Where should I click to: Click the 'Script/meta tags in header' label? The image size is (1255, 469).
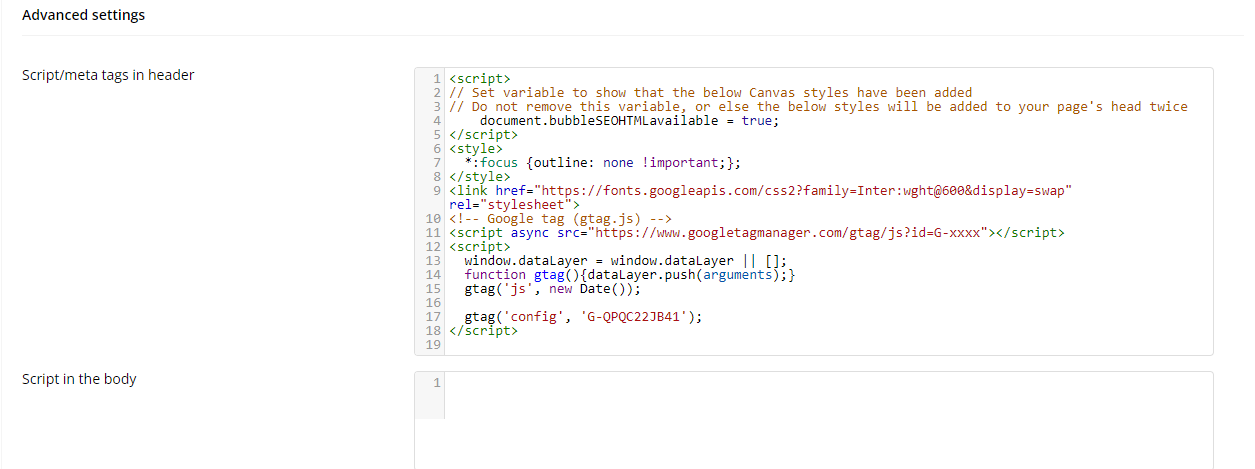108,75
